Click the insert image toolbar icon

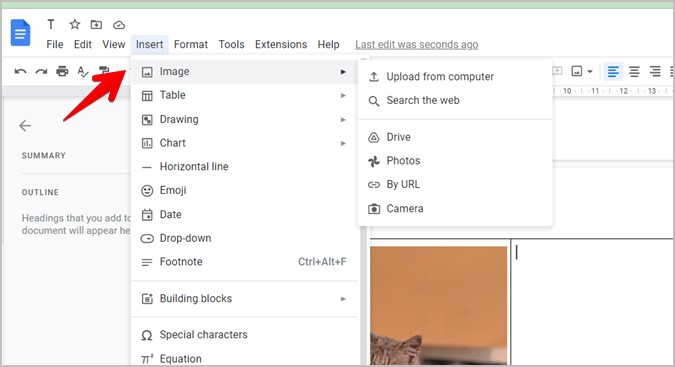click(576, 71)
